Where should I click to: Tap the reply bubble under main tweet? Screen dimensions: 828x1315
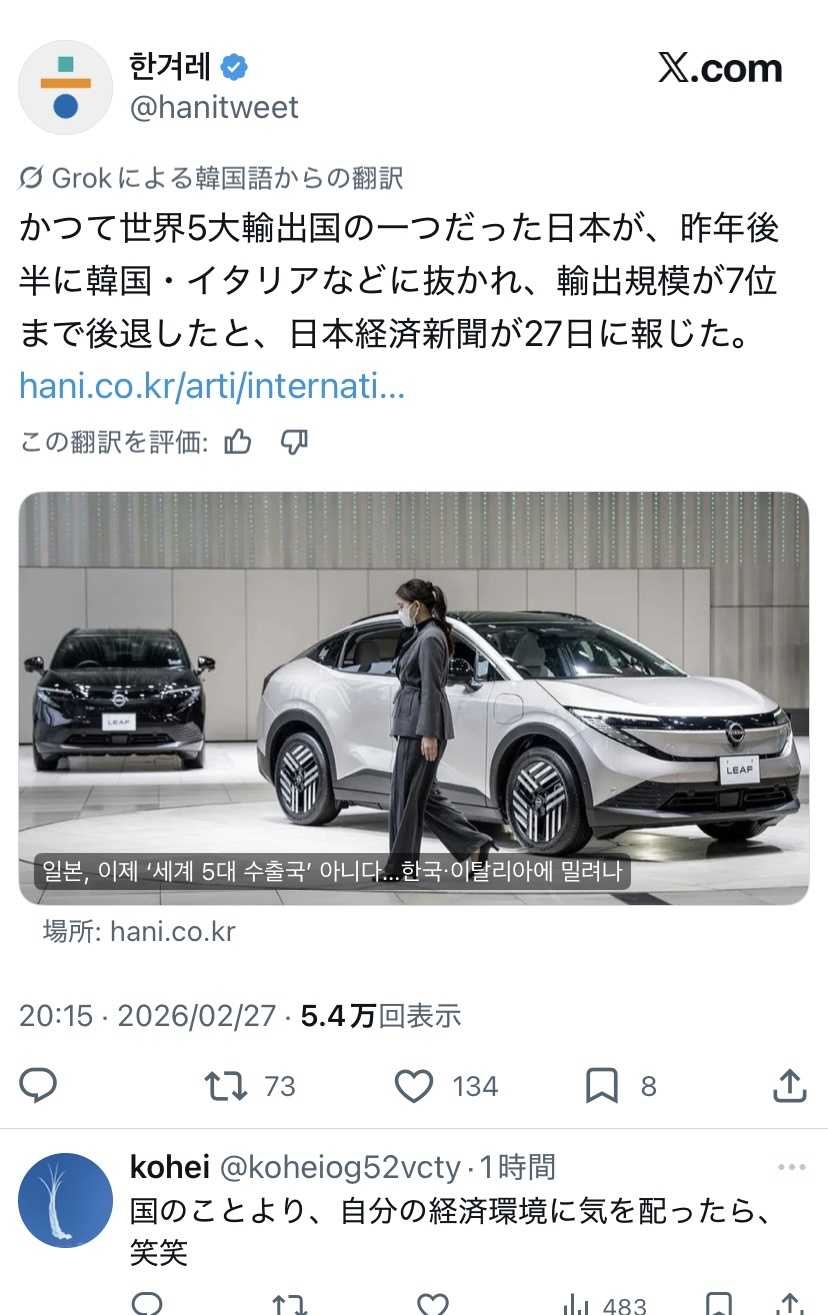pos(39,1085)
